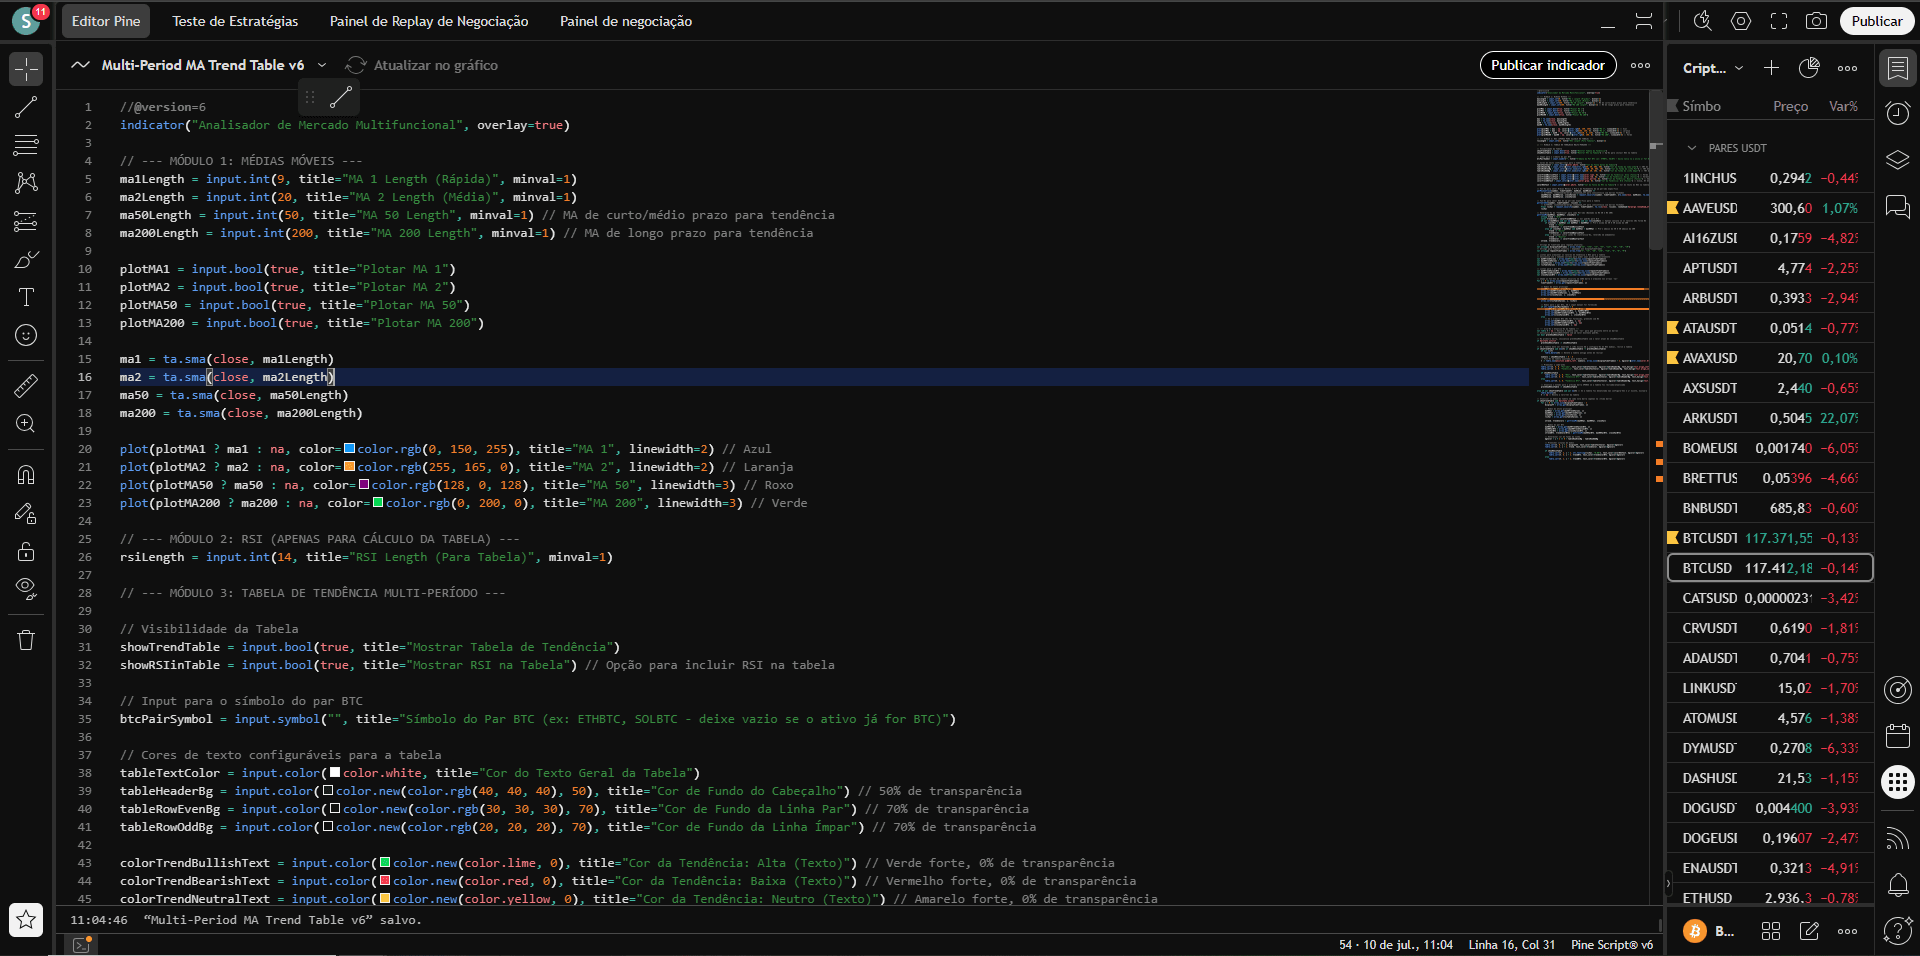This screenshot has height=956, width=1920.
Task: Open the emoji icons tool
Action: pyautogui.click(x=26, y=335)
